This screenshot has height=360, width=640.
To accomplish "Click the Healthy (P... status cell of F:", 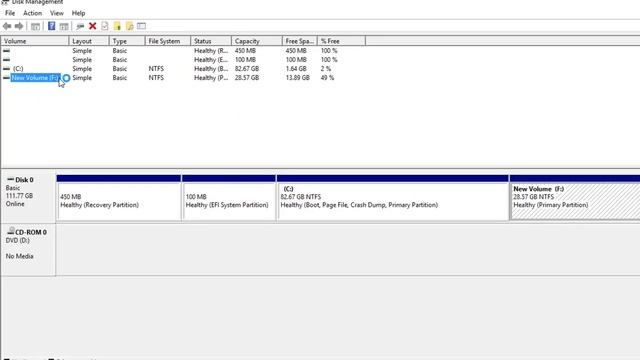I will click(211, 78).
